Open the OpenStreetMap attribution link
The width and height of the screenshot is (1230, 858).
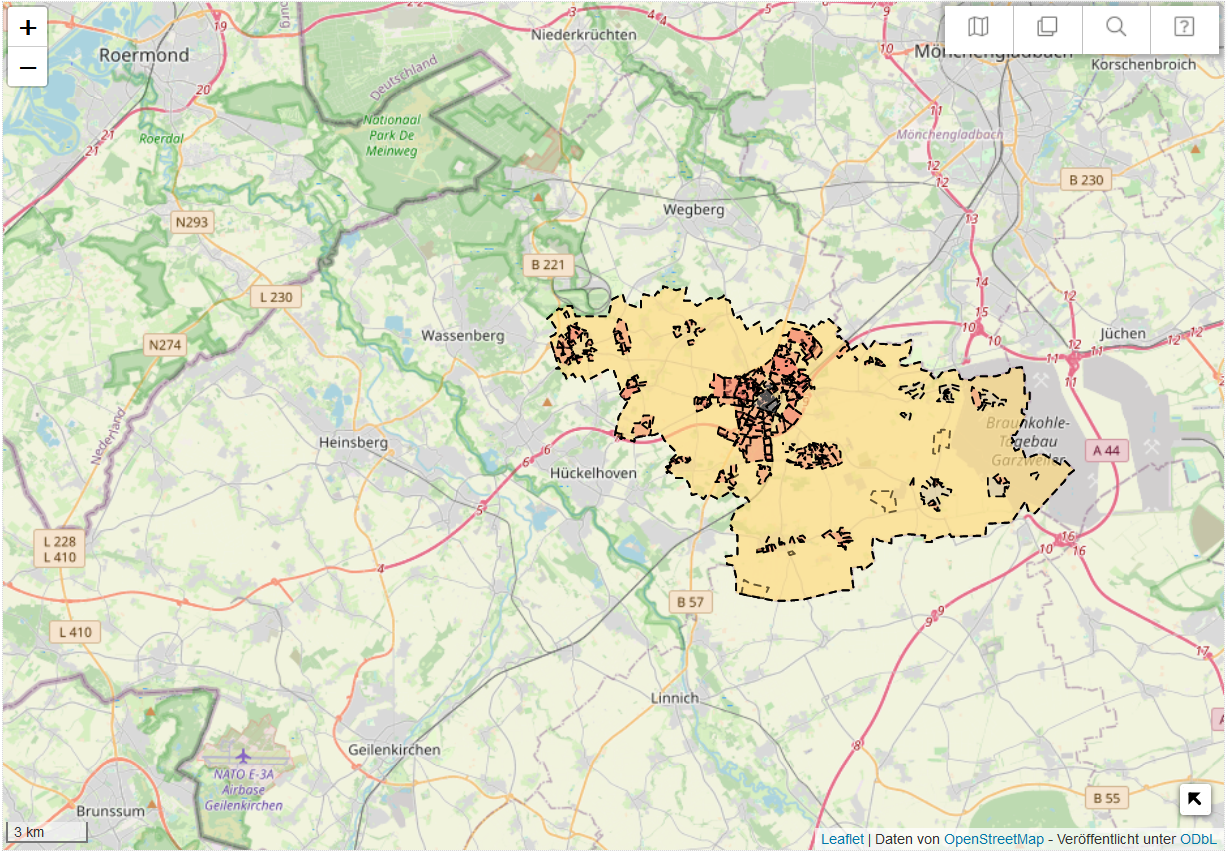[x=993, y=840]
